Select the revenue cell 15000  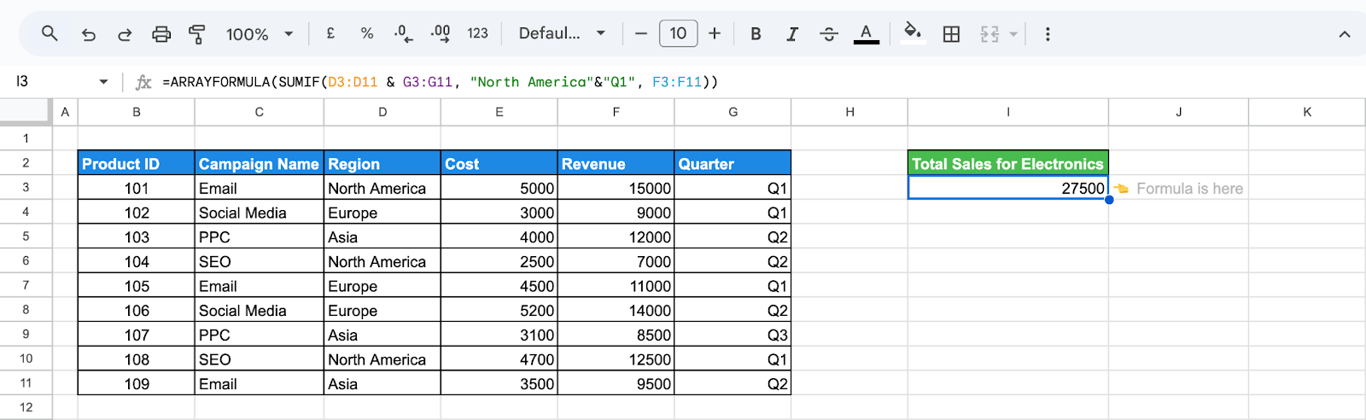click(616, 188)
